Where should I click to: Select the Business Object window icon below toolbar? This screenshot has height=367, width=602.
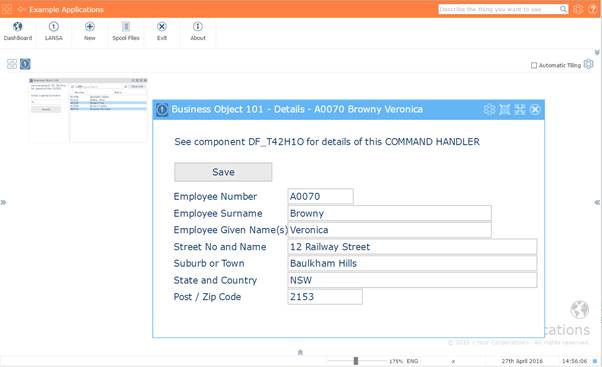(x=25, y=64)
